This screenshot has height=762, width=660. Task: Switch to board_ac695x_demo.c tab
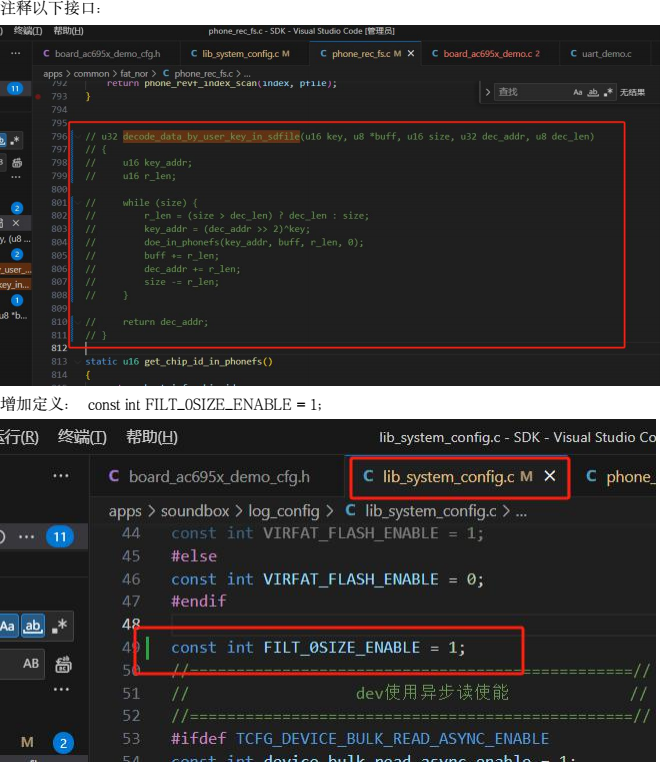(486, 53)
